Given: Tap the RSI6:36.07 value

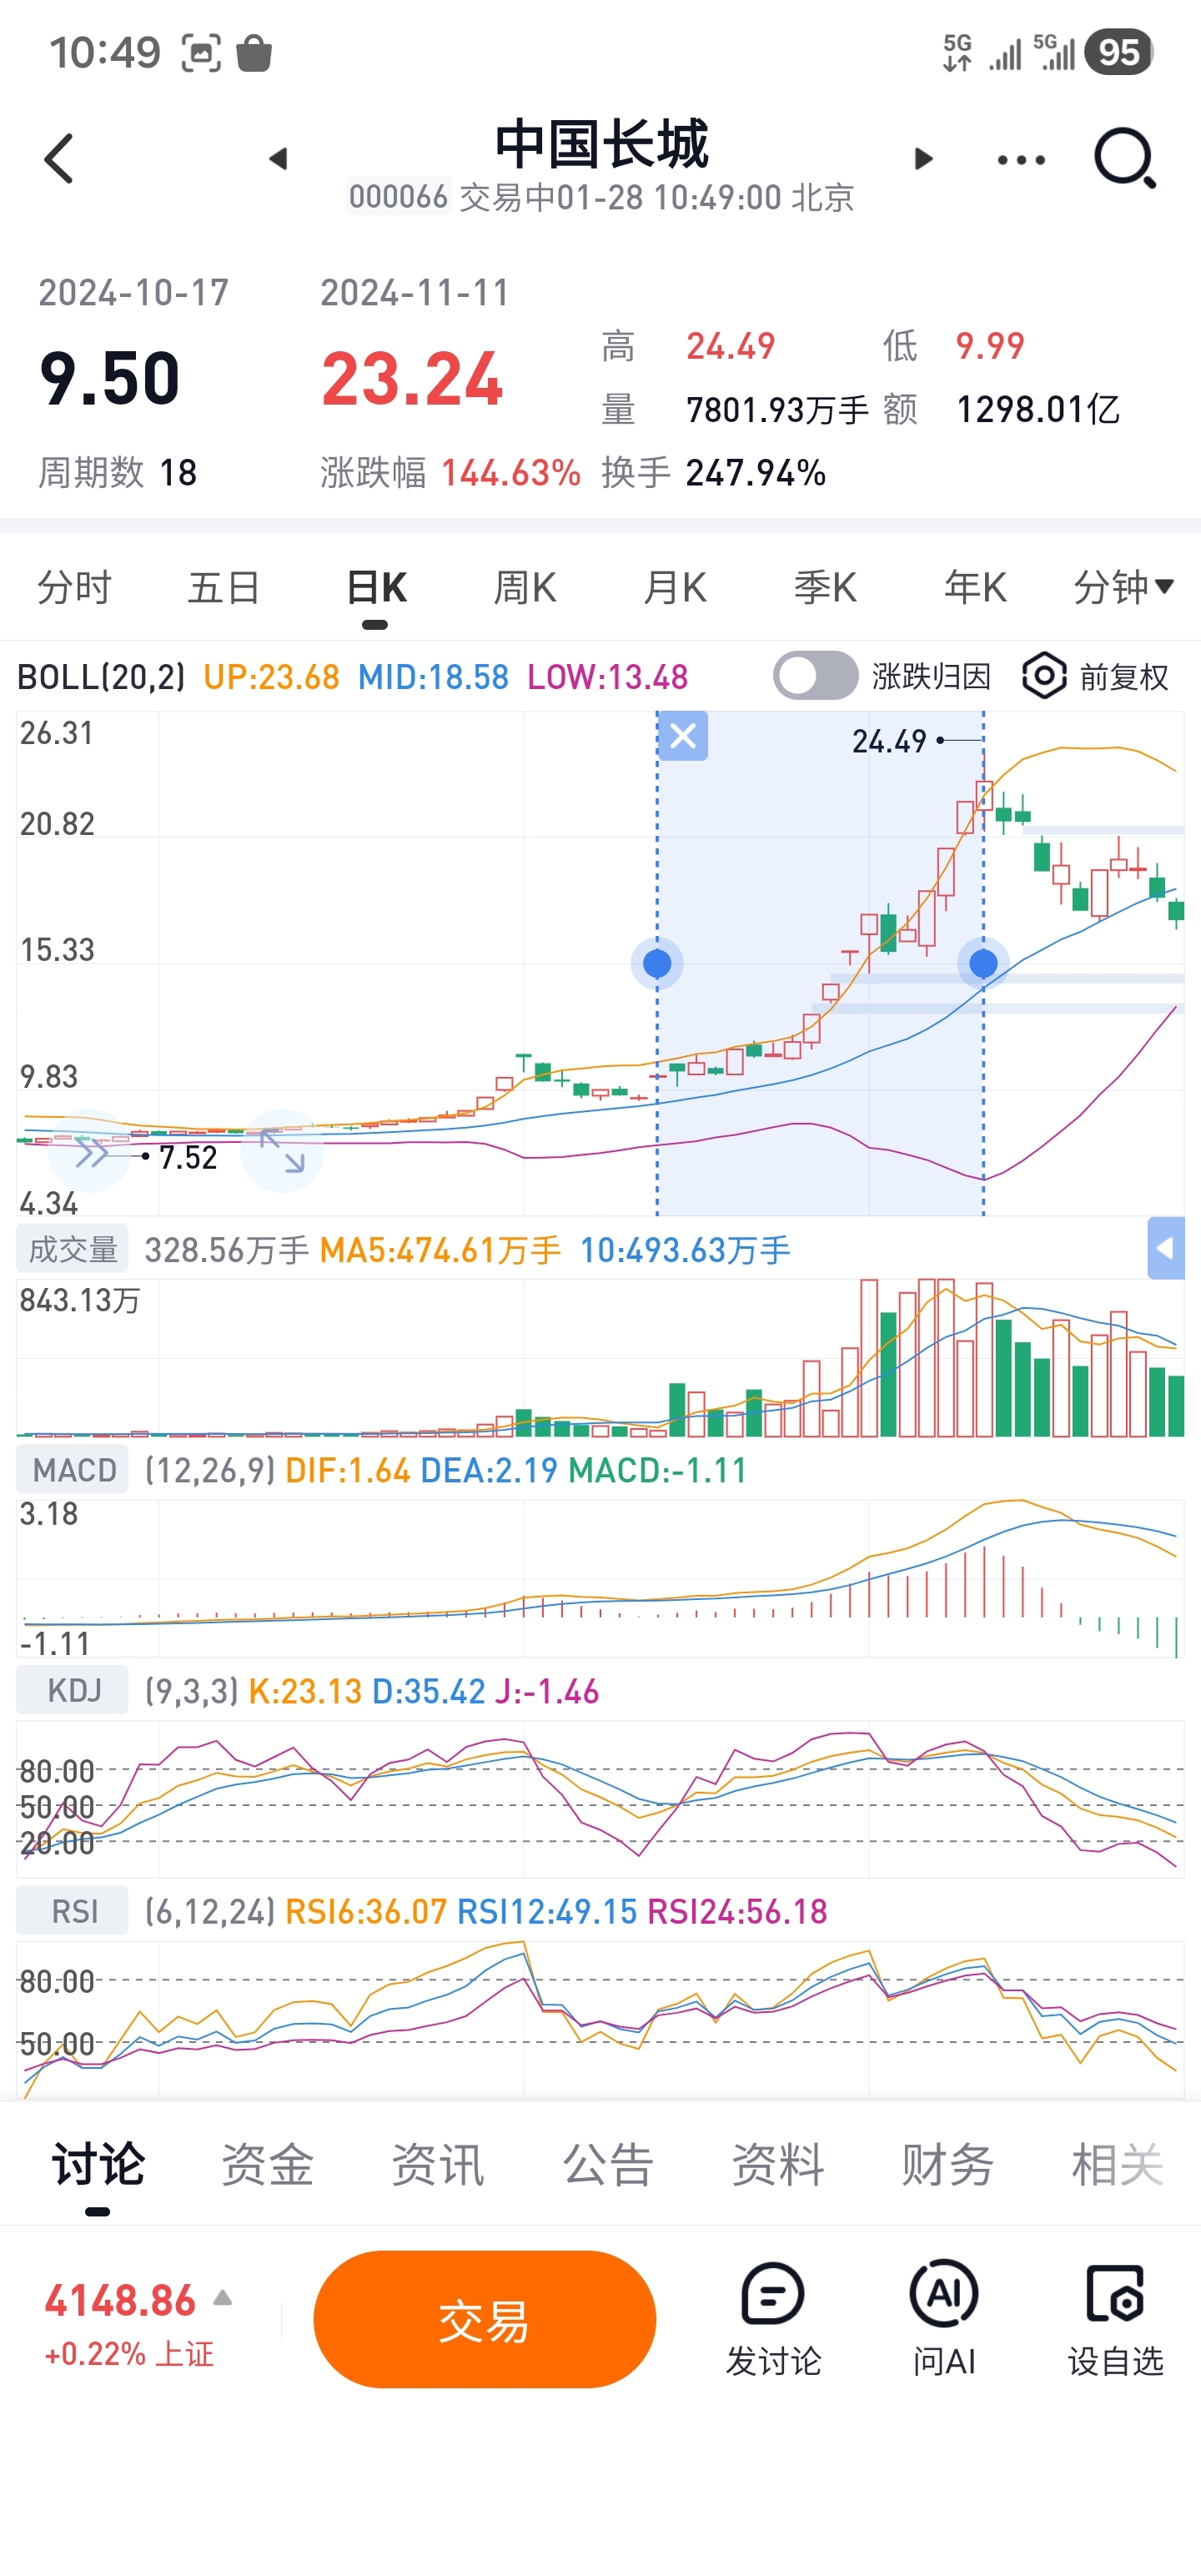Looking at the screenshot, I should coord(366,1912).
